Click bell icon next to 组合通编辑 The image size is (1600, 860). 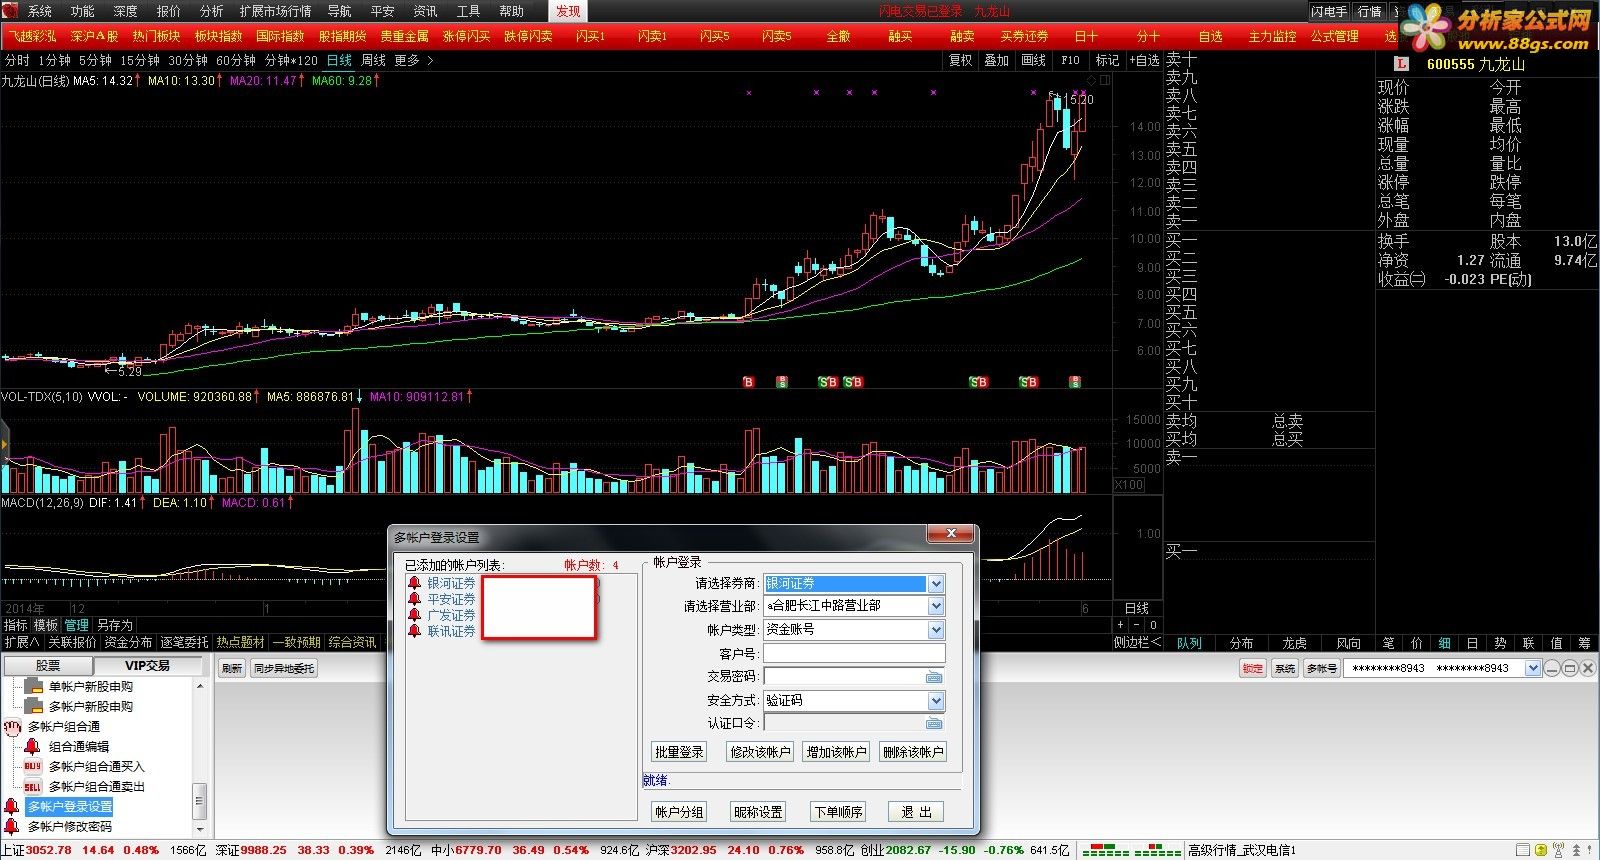click(x=33, y=747)
